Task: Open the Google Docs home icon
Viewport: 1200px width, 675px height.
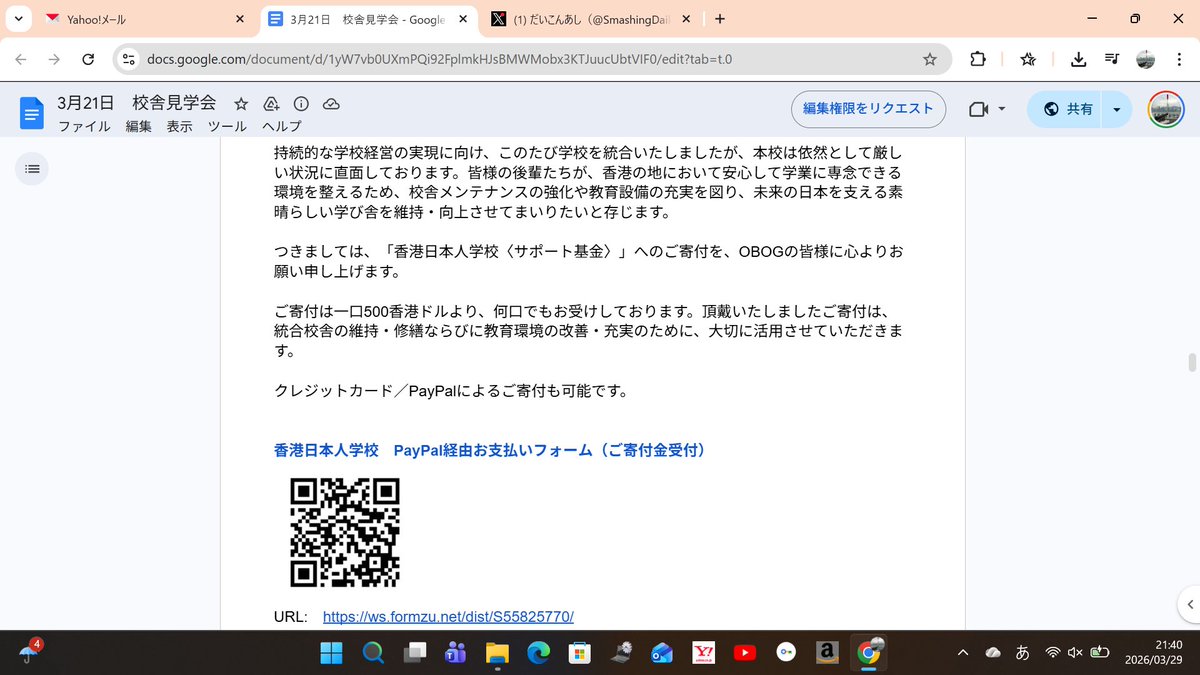Action: (31, 111)
